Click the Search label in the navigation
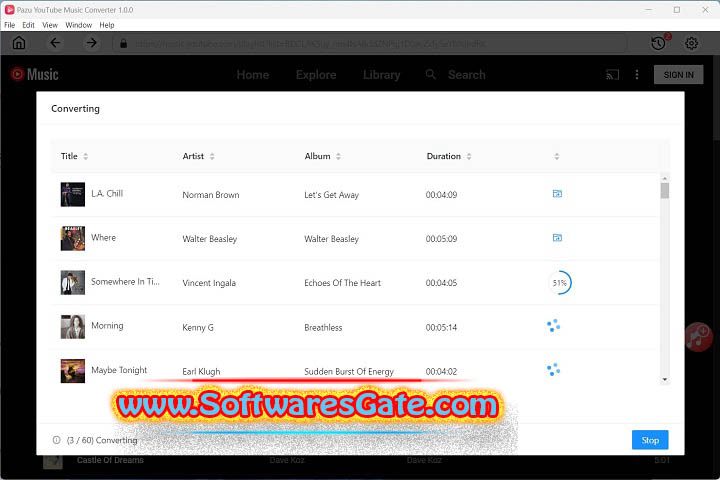The width and height of the screenshot is (720, 480). (467, 75)
